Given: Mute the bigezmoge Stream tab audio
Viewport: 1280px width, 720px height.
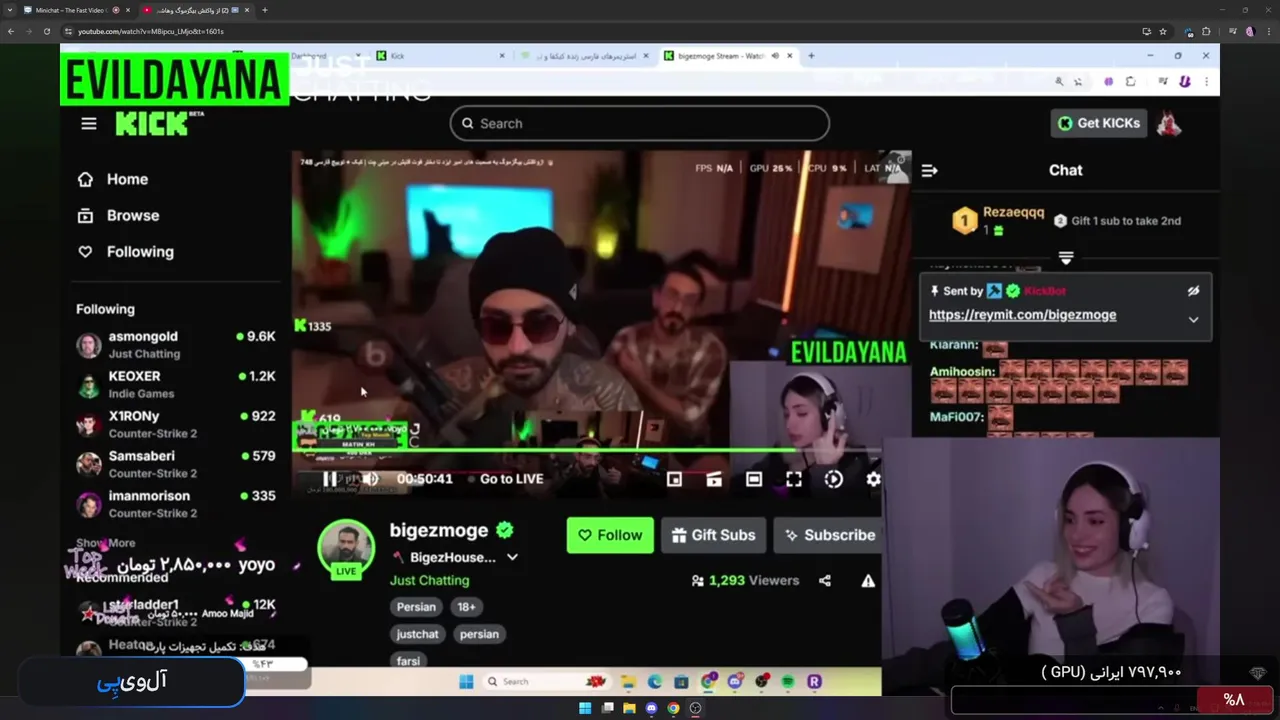Looking at the screenshot, I should pos(775,56).
